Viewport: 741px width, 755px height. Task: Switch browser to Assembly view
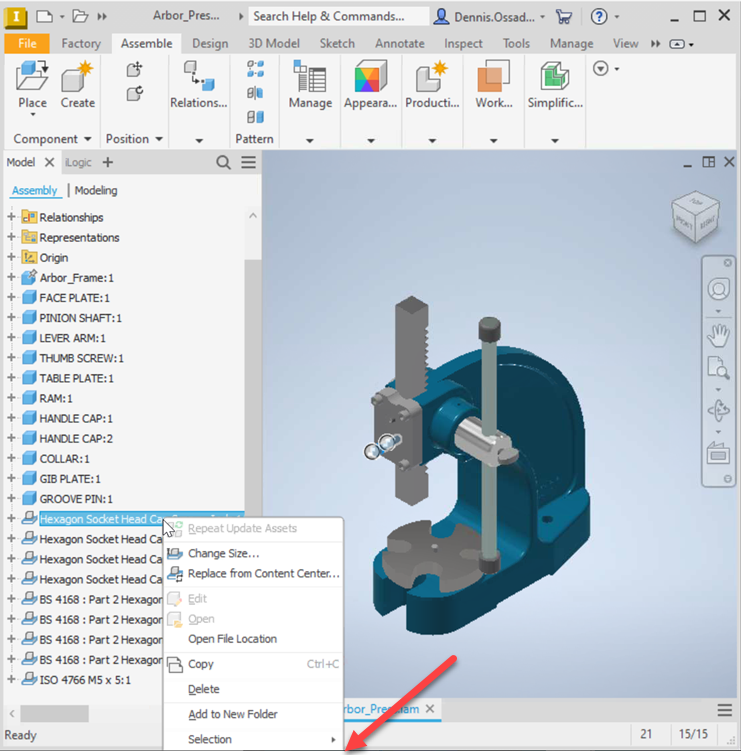pyautogui.click(x=35, y=191)
